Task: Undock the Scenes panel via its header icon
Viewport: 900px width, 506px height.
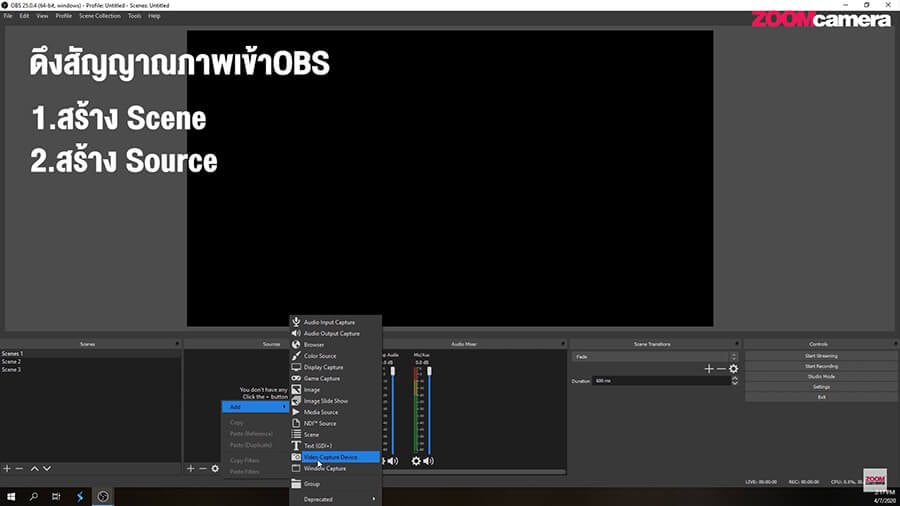Action: 177,344
